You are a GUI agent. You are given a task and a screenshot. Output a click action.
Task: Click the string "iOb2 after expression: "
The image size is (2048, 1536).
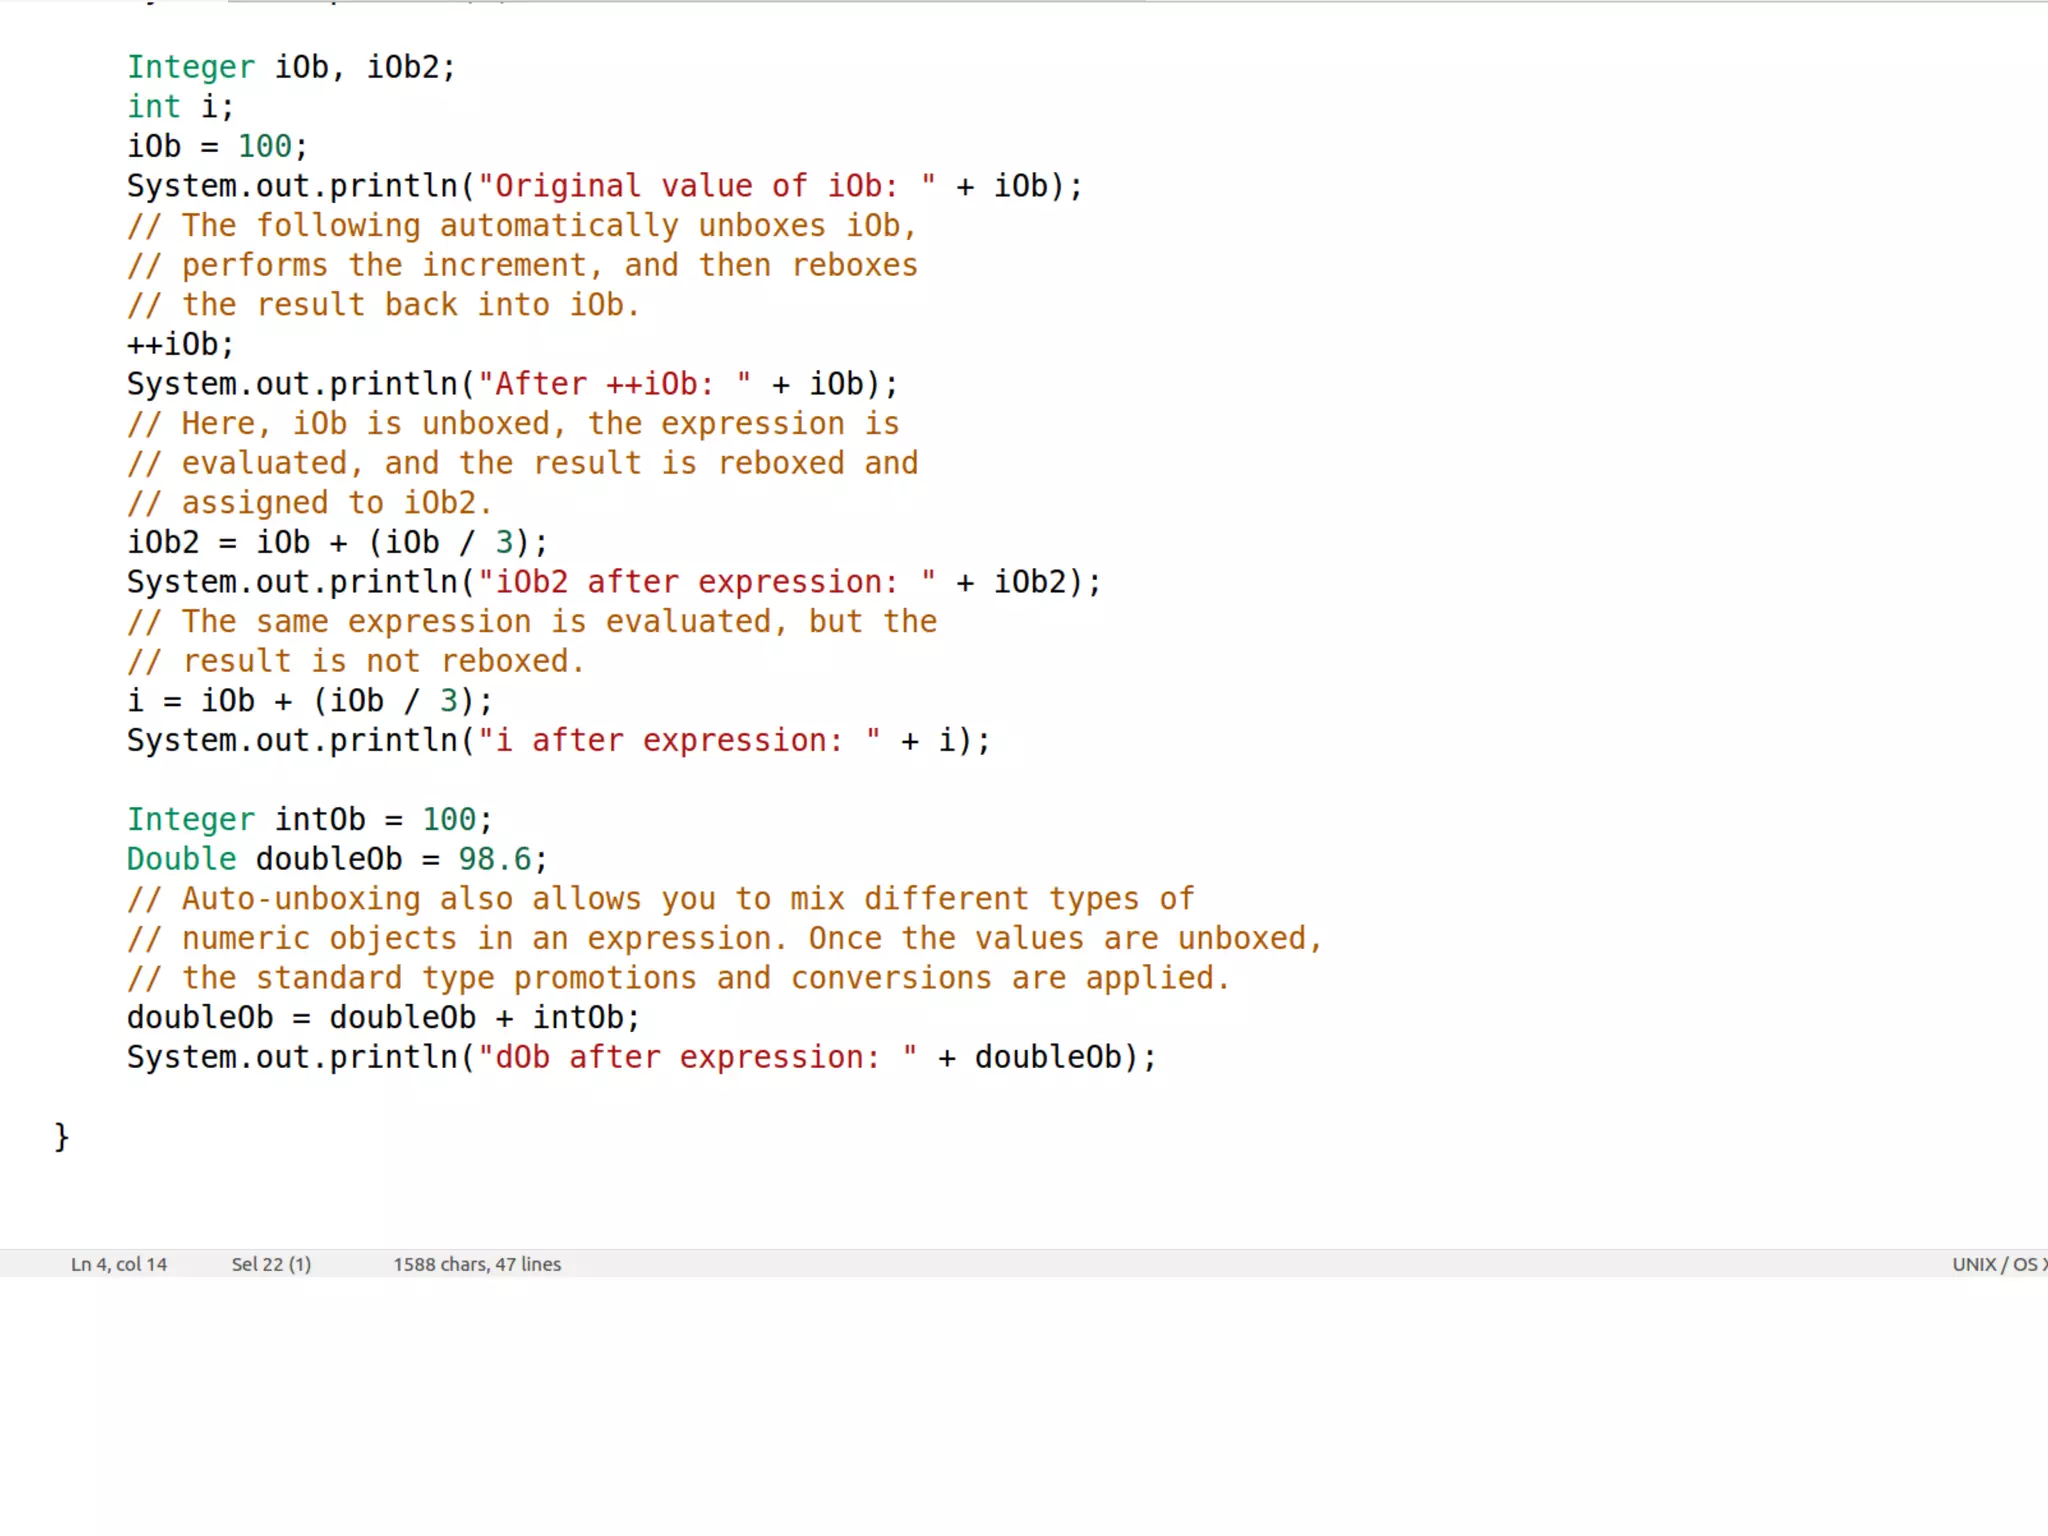706,582
